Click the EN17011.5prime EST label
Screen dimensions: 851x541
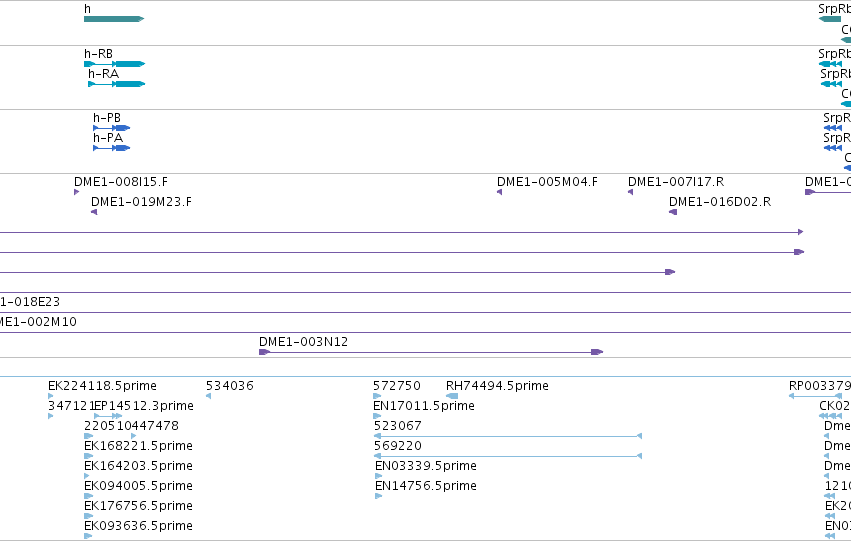(x=424, y=406)
